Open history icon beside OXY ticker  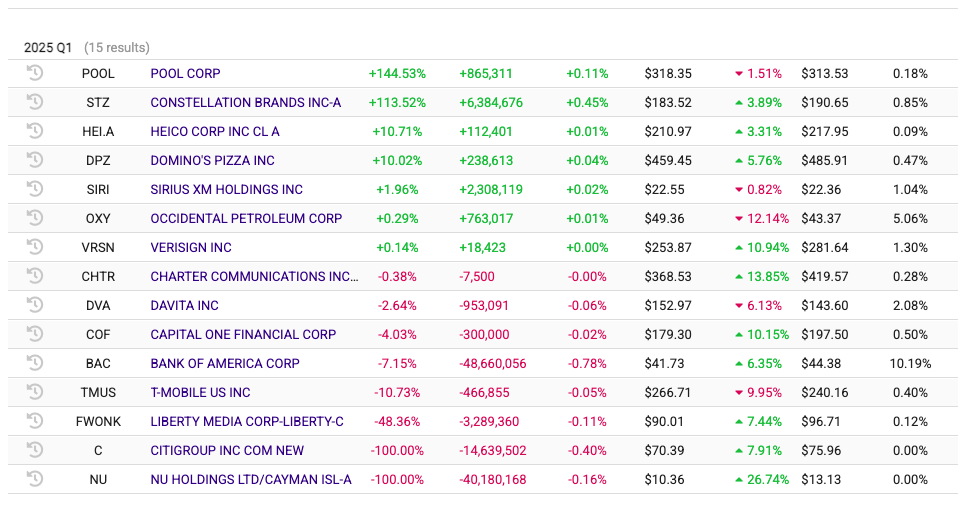[35, 218]
